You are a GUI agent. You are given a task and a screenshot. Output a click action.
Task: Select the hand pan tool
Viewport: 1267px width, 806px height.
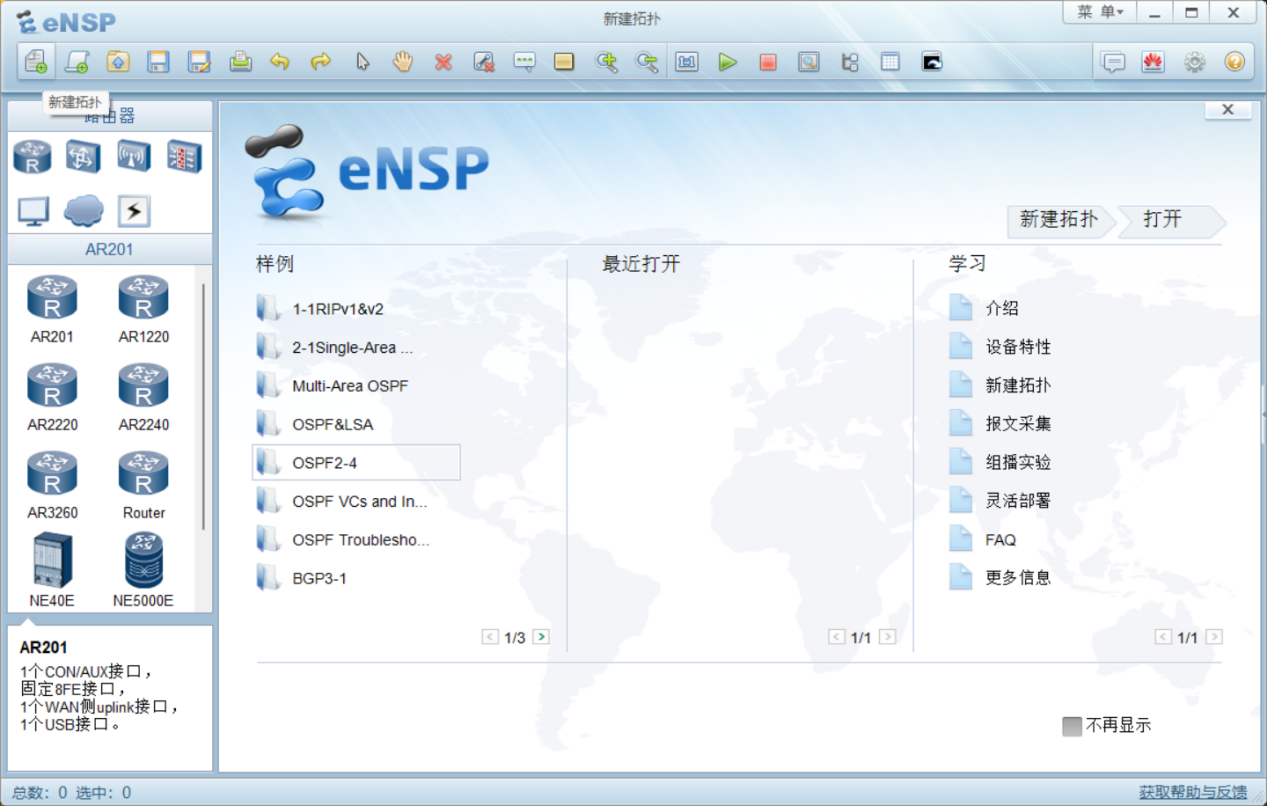tap(402, 62)
